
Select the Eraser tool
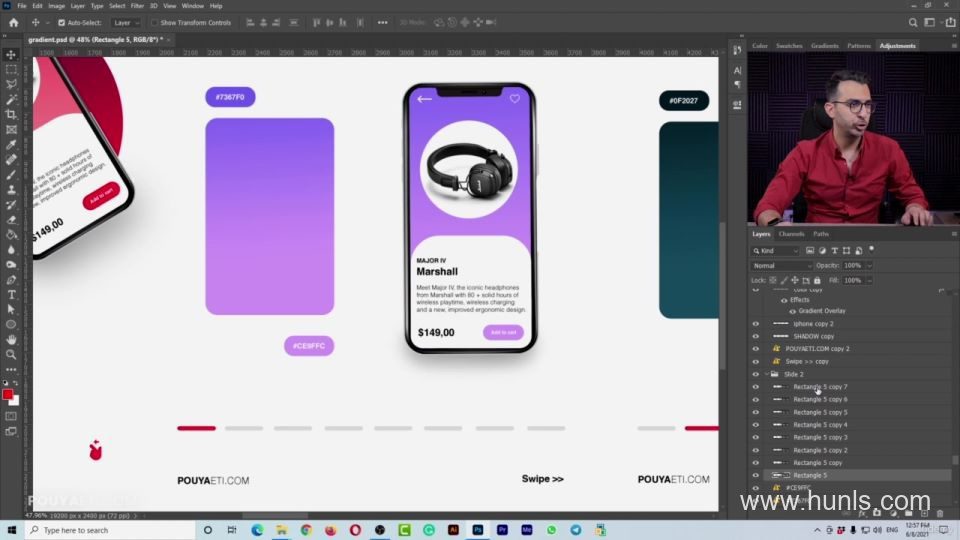(11, 220)
